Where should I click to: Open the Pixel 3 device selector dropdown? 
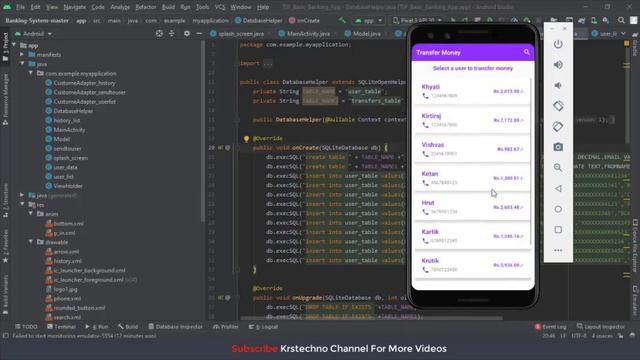click(417, 20)
